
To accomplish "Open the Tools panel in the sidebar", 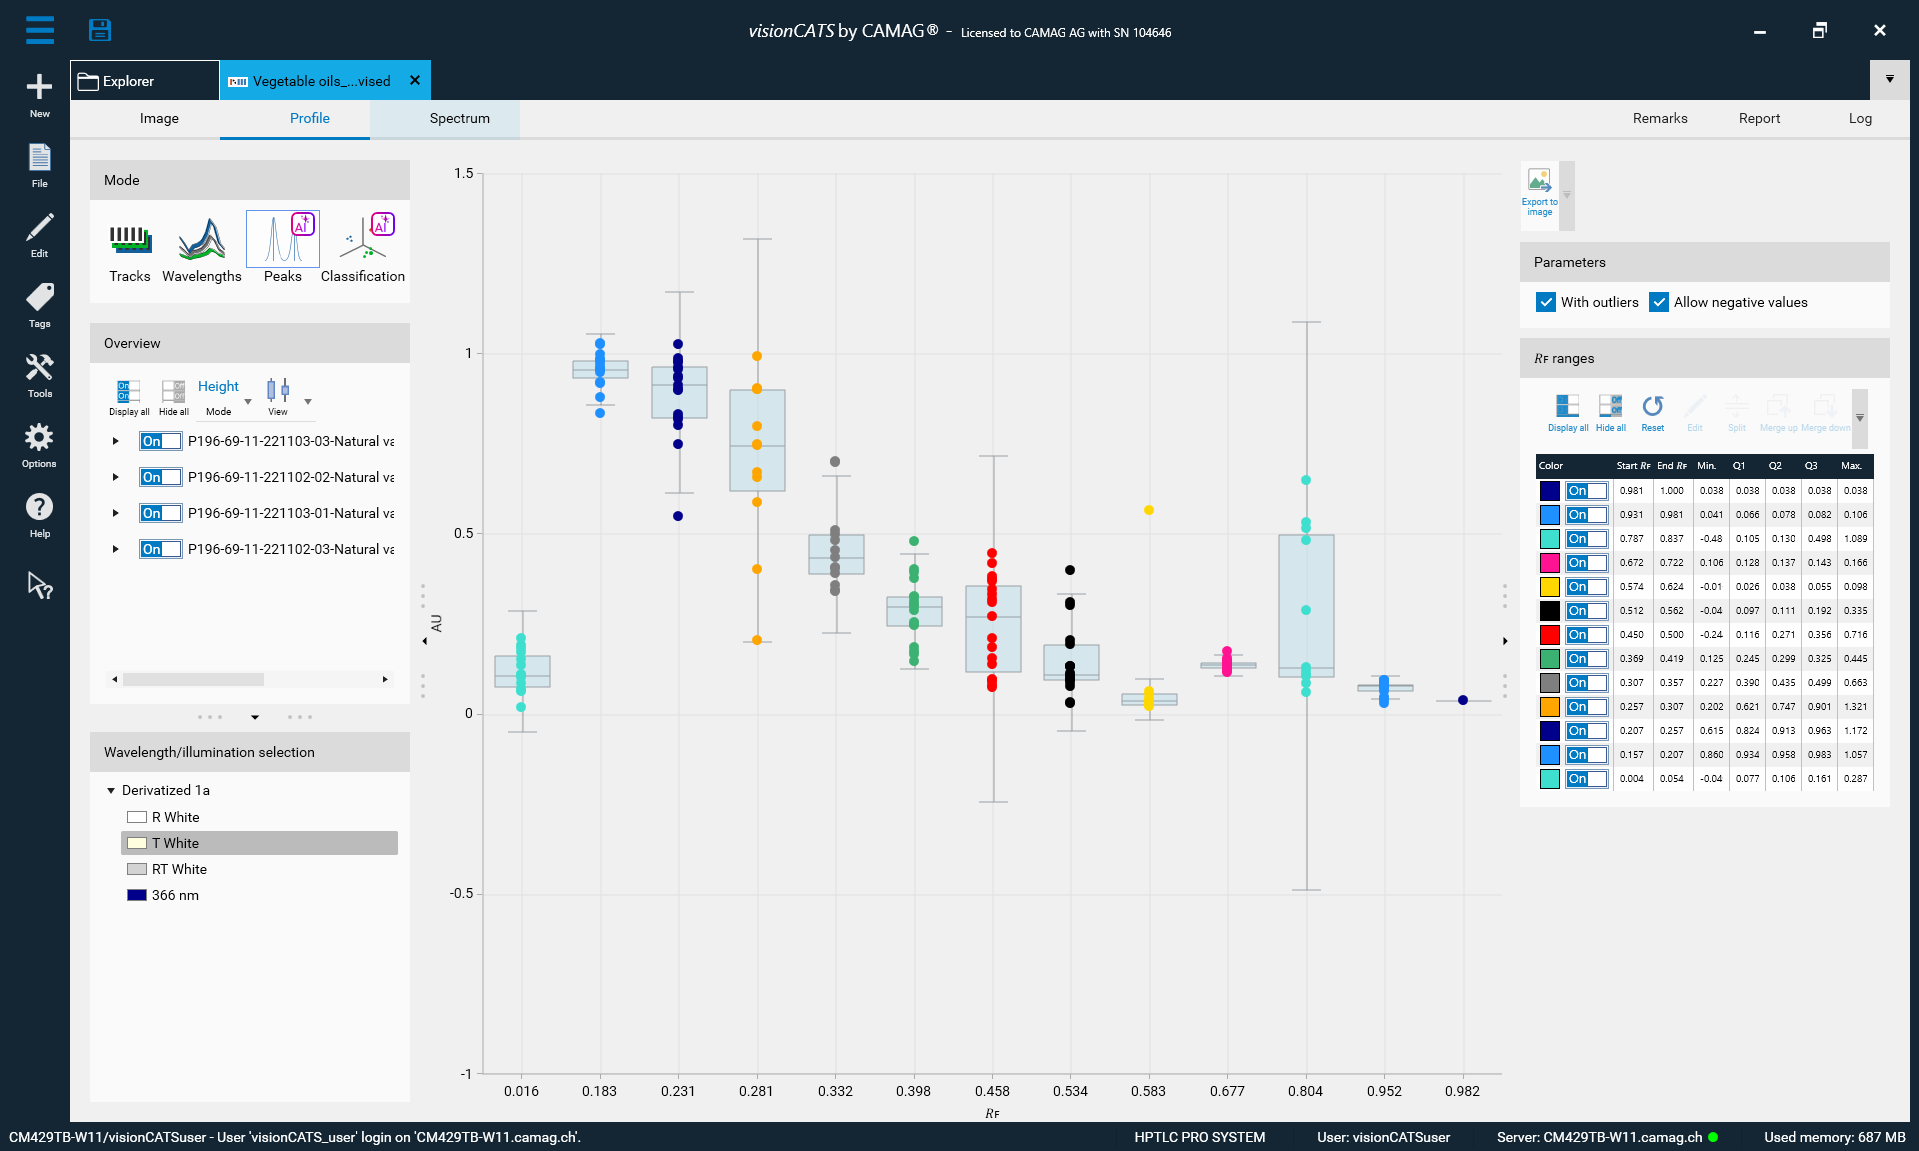I will (x=38, y=375).
